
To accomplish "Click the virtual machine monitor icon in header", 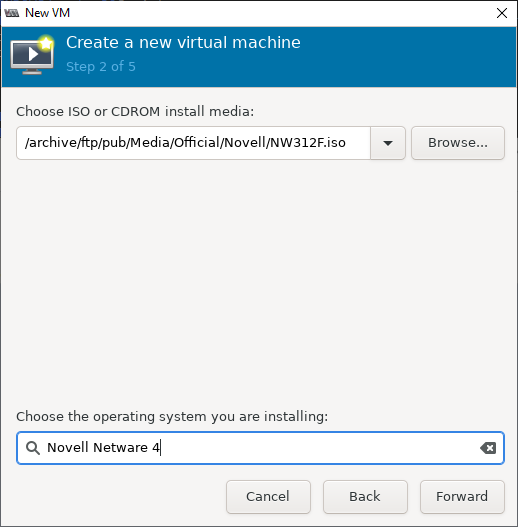I will point(32,55).
